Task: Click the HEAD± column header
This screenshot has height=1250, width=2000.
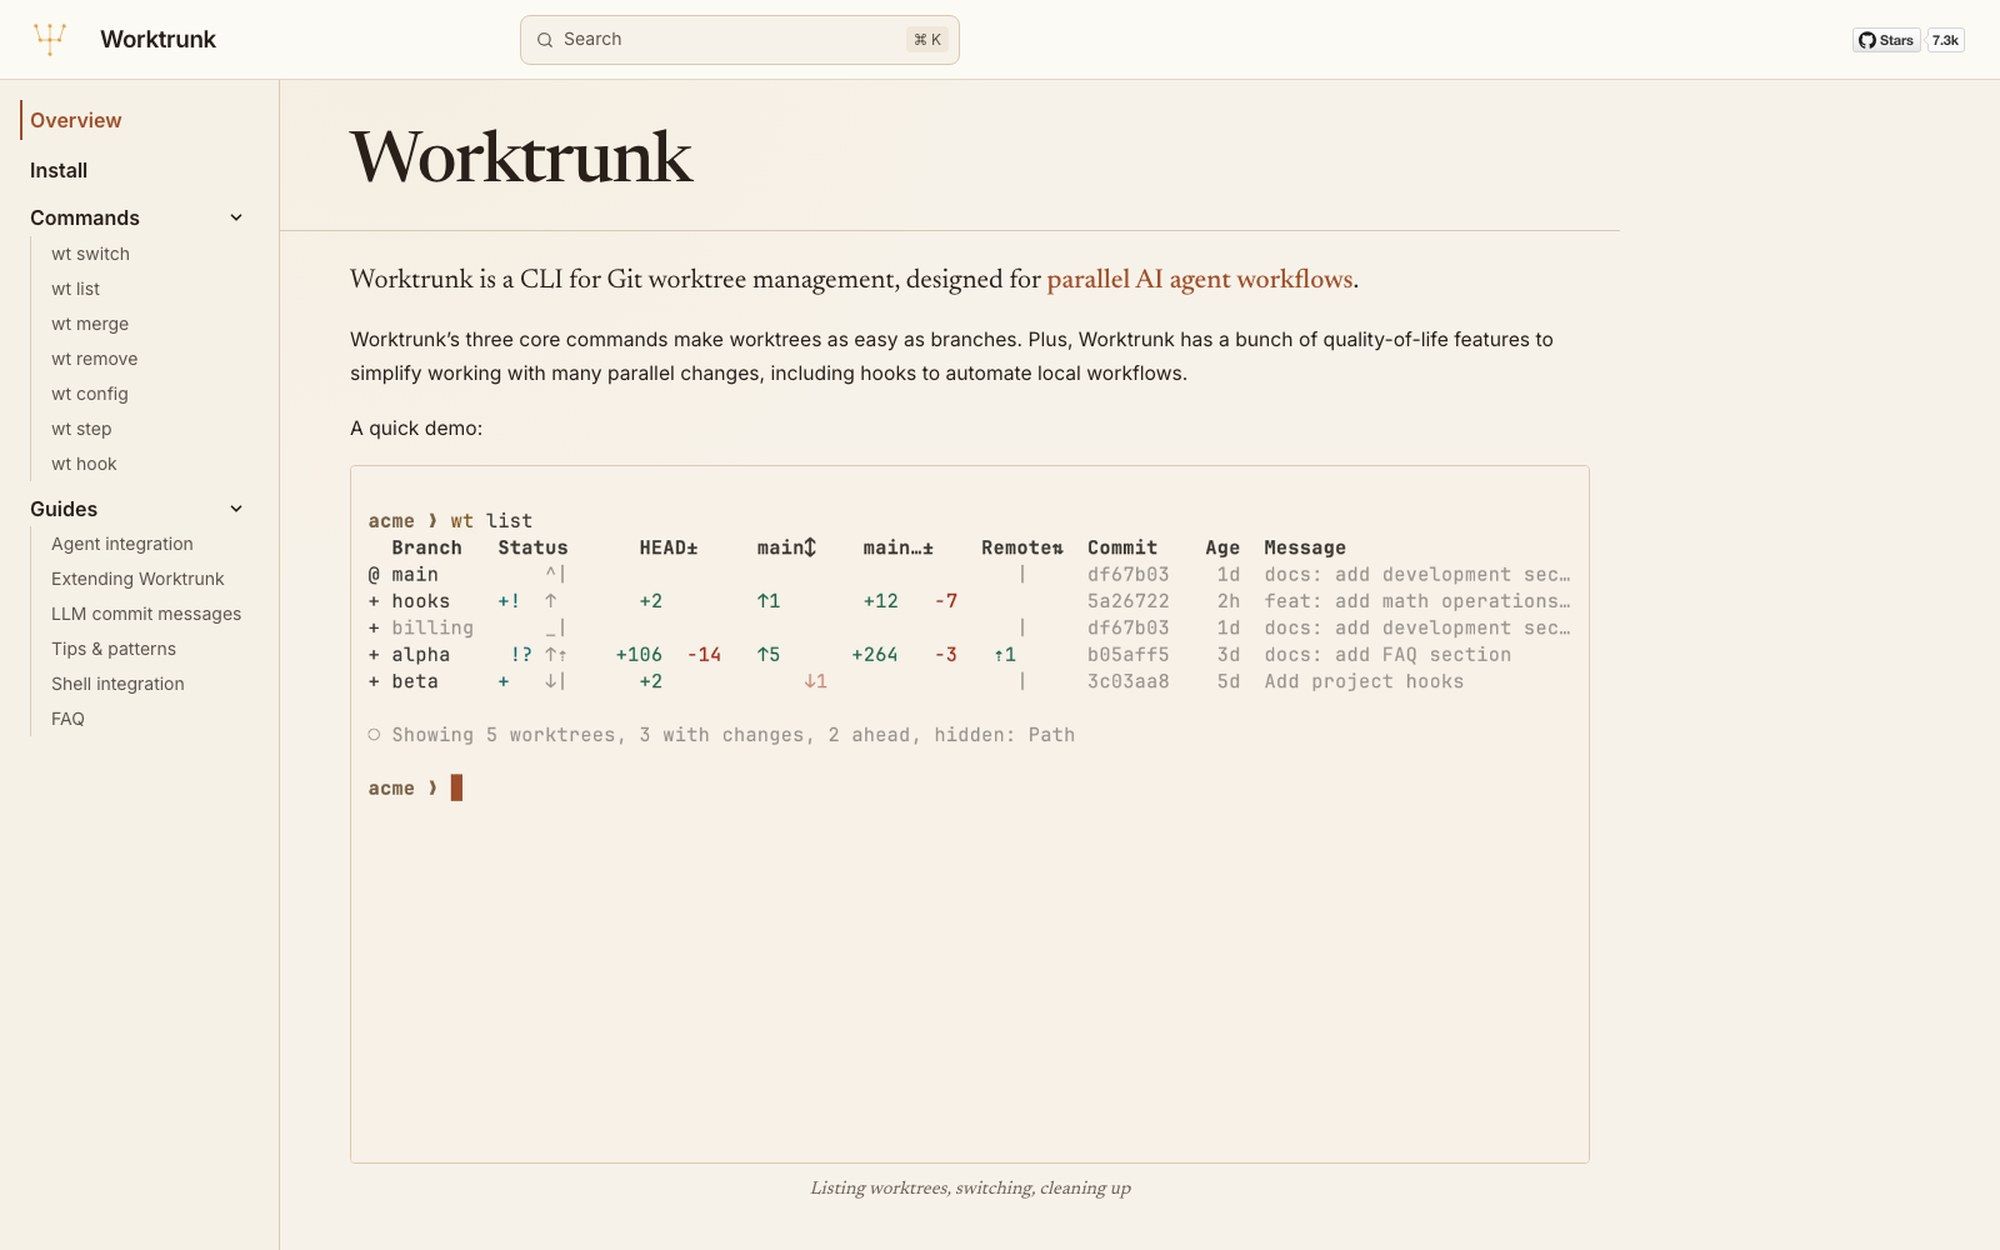Action: [x=669, y=548]
